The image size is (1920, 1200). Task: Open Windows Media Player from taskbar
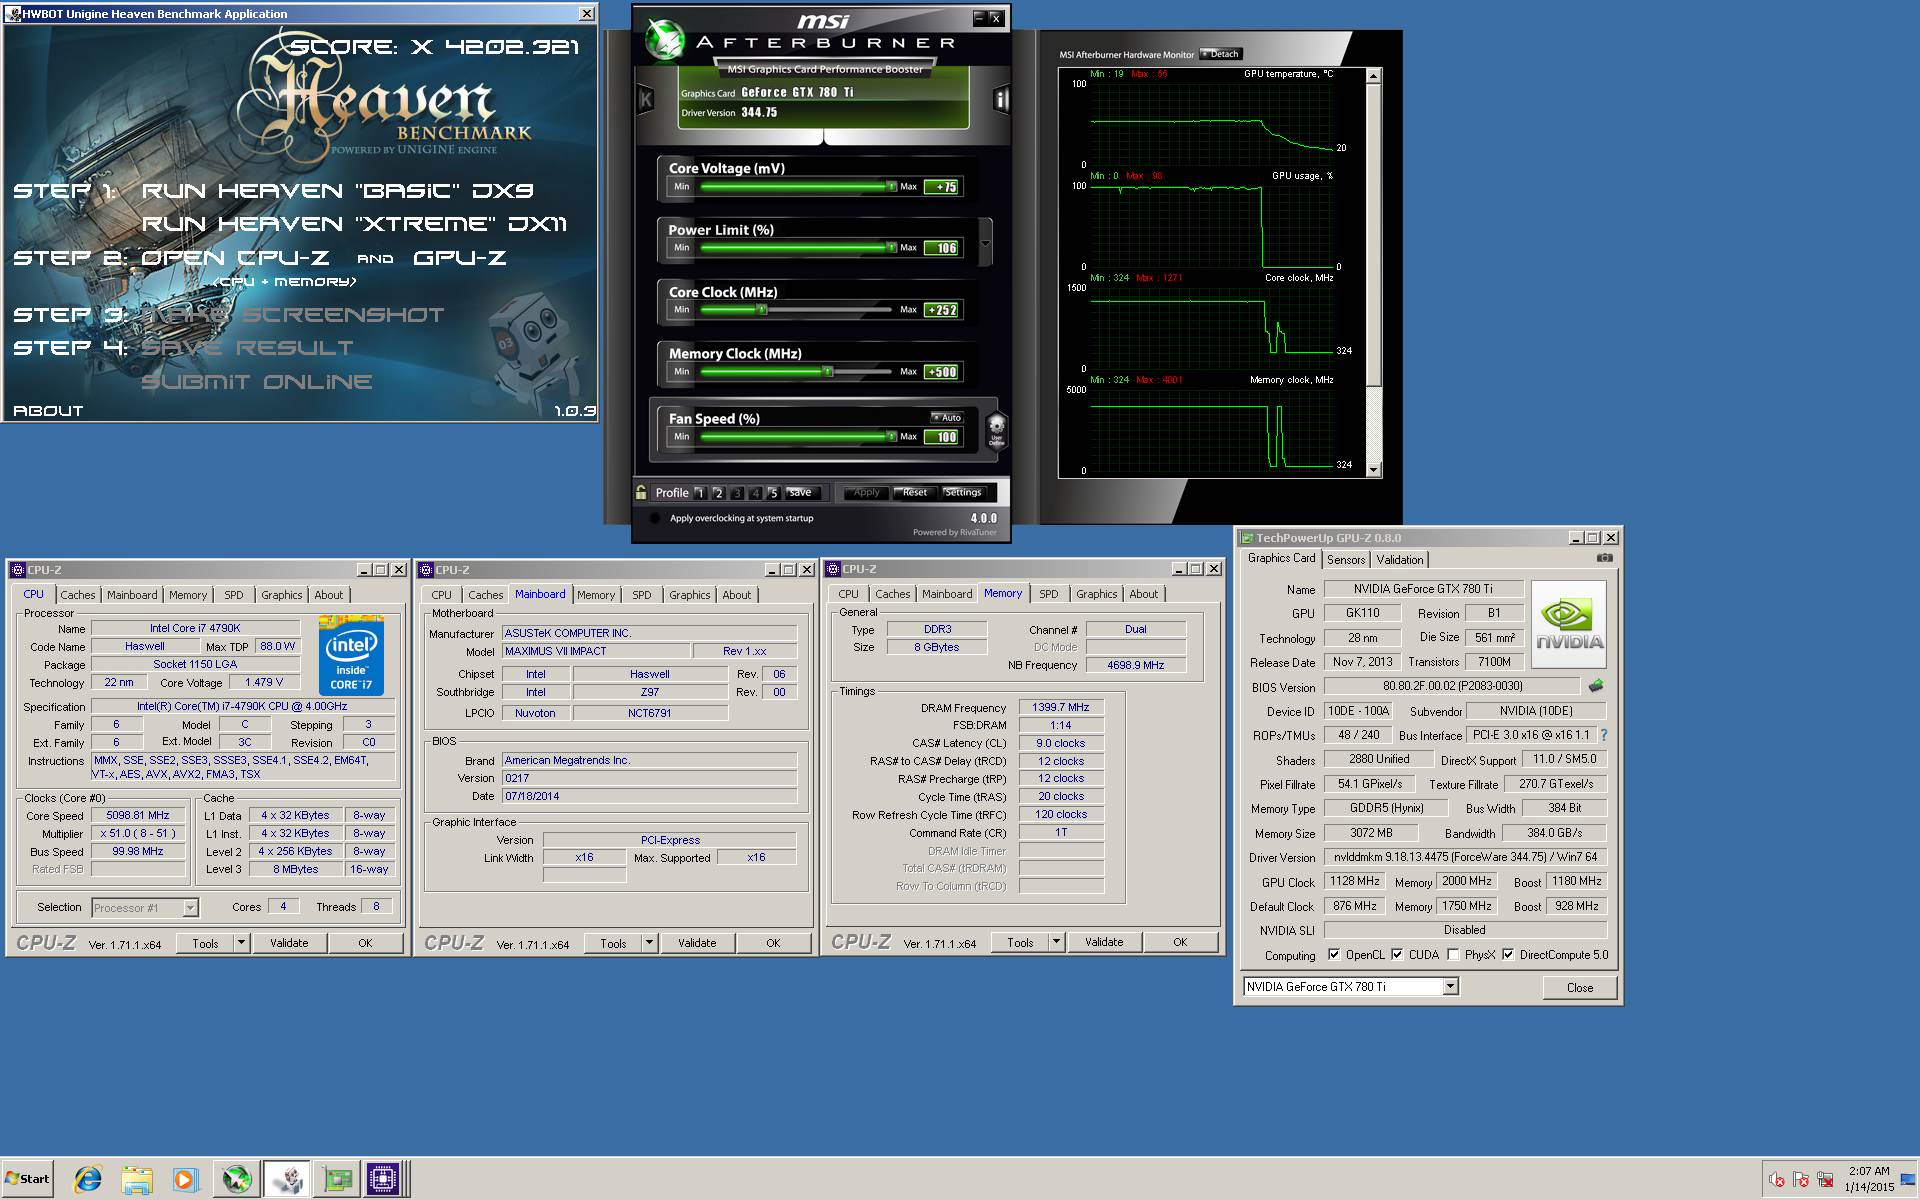[185, 1179]
